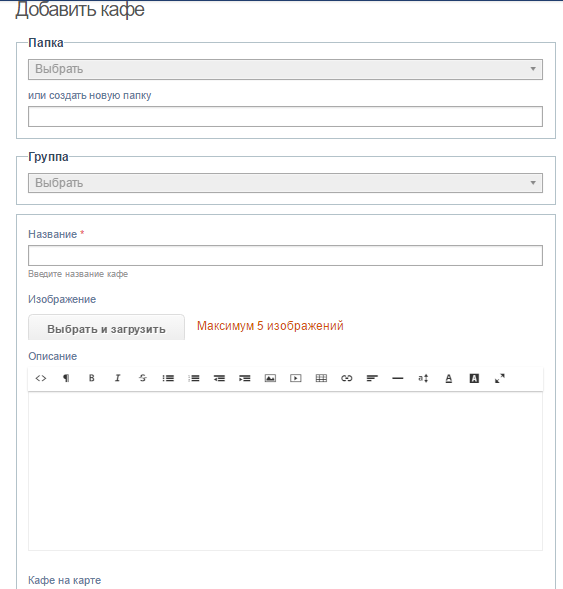Apply italic formatting in description editor
This screenshot has height=589, width=563.
point(117,378)
